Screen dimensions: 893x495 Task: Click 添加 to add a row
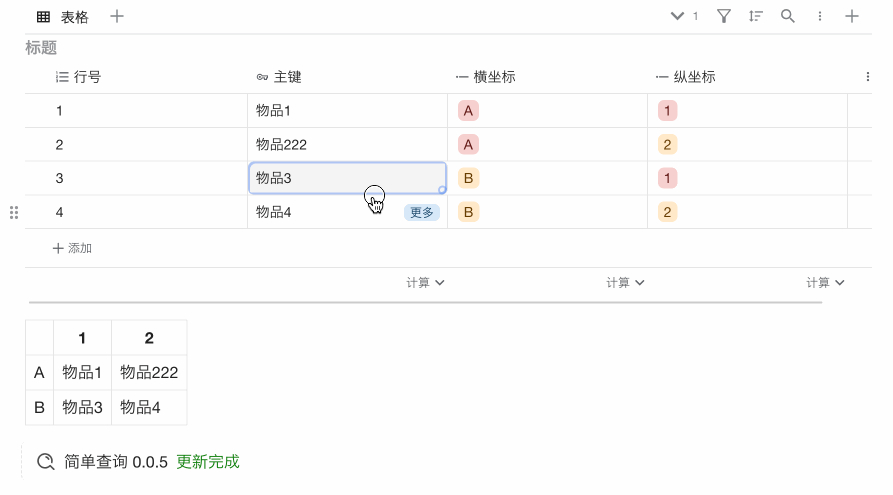[72, 248]
